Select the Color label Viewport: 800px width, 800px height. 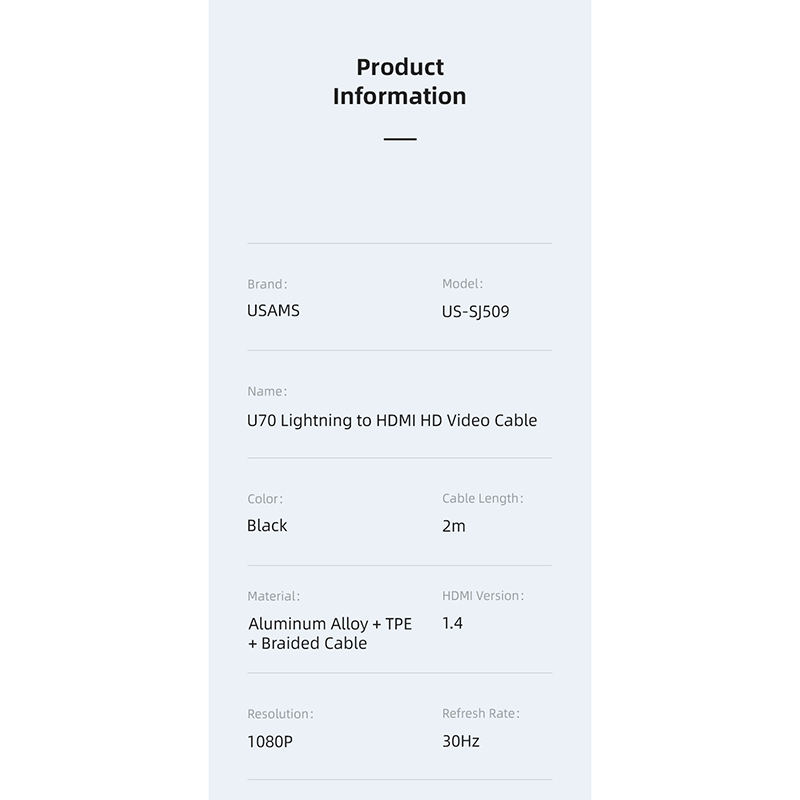click(x=265, y=498)
